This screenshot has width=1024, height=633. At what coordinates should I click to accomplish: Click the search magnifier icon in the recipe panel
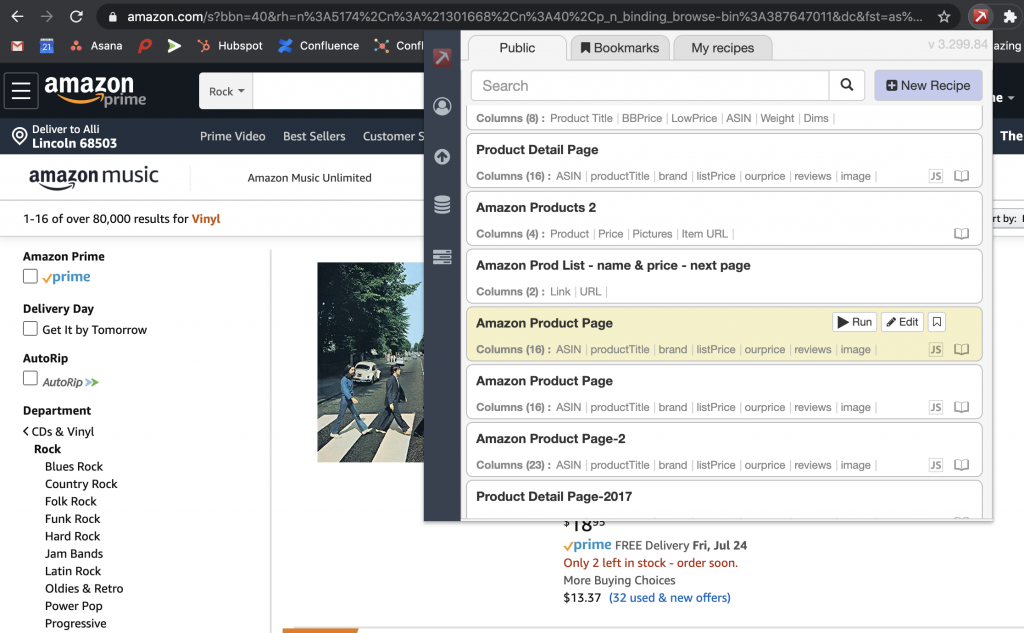847,85
